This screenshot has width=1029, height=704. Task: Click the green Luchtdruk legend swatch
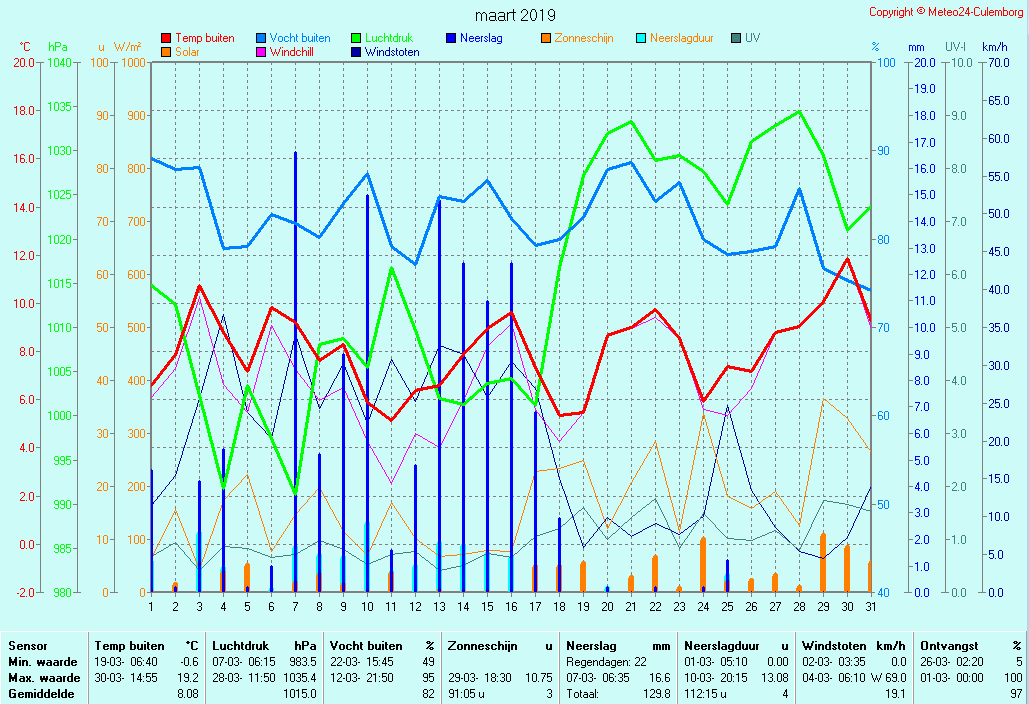(355, 38)
